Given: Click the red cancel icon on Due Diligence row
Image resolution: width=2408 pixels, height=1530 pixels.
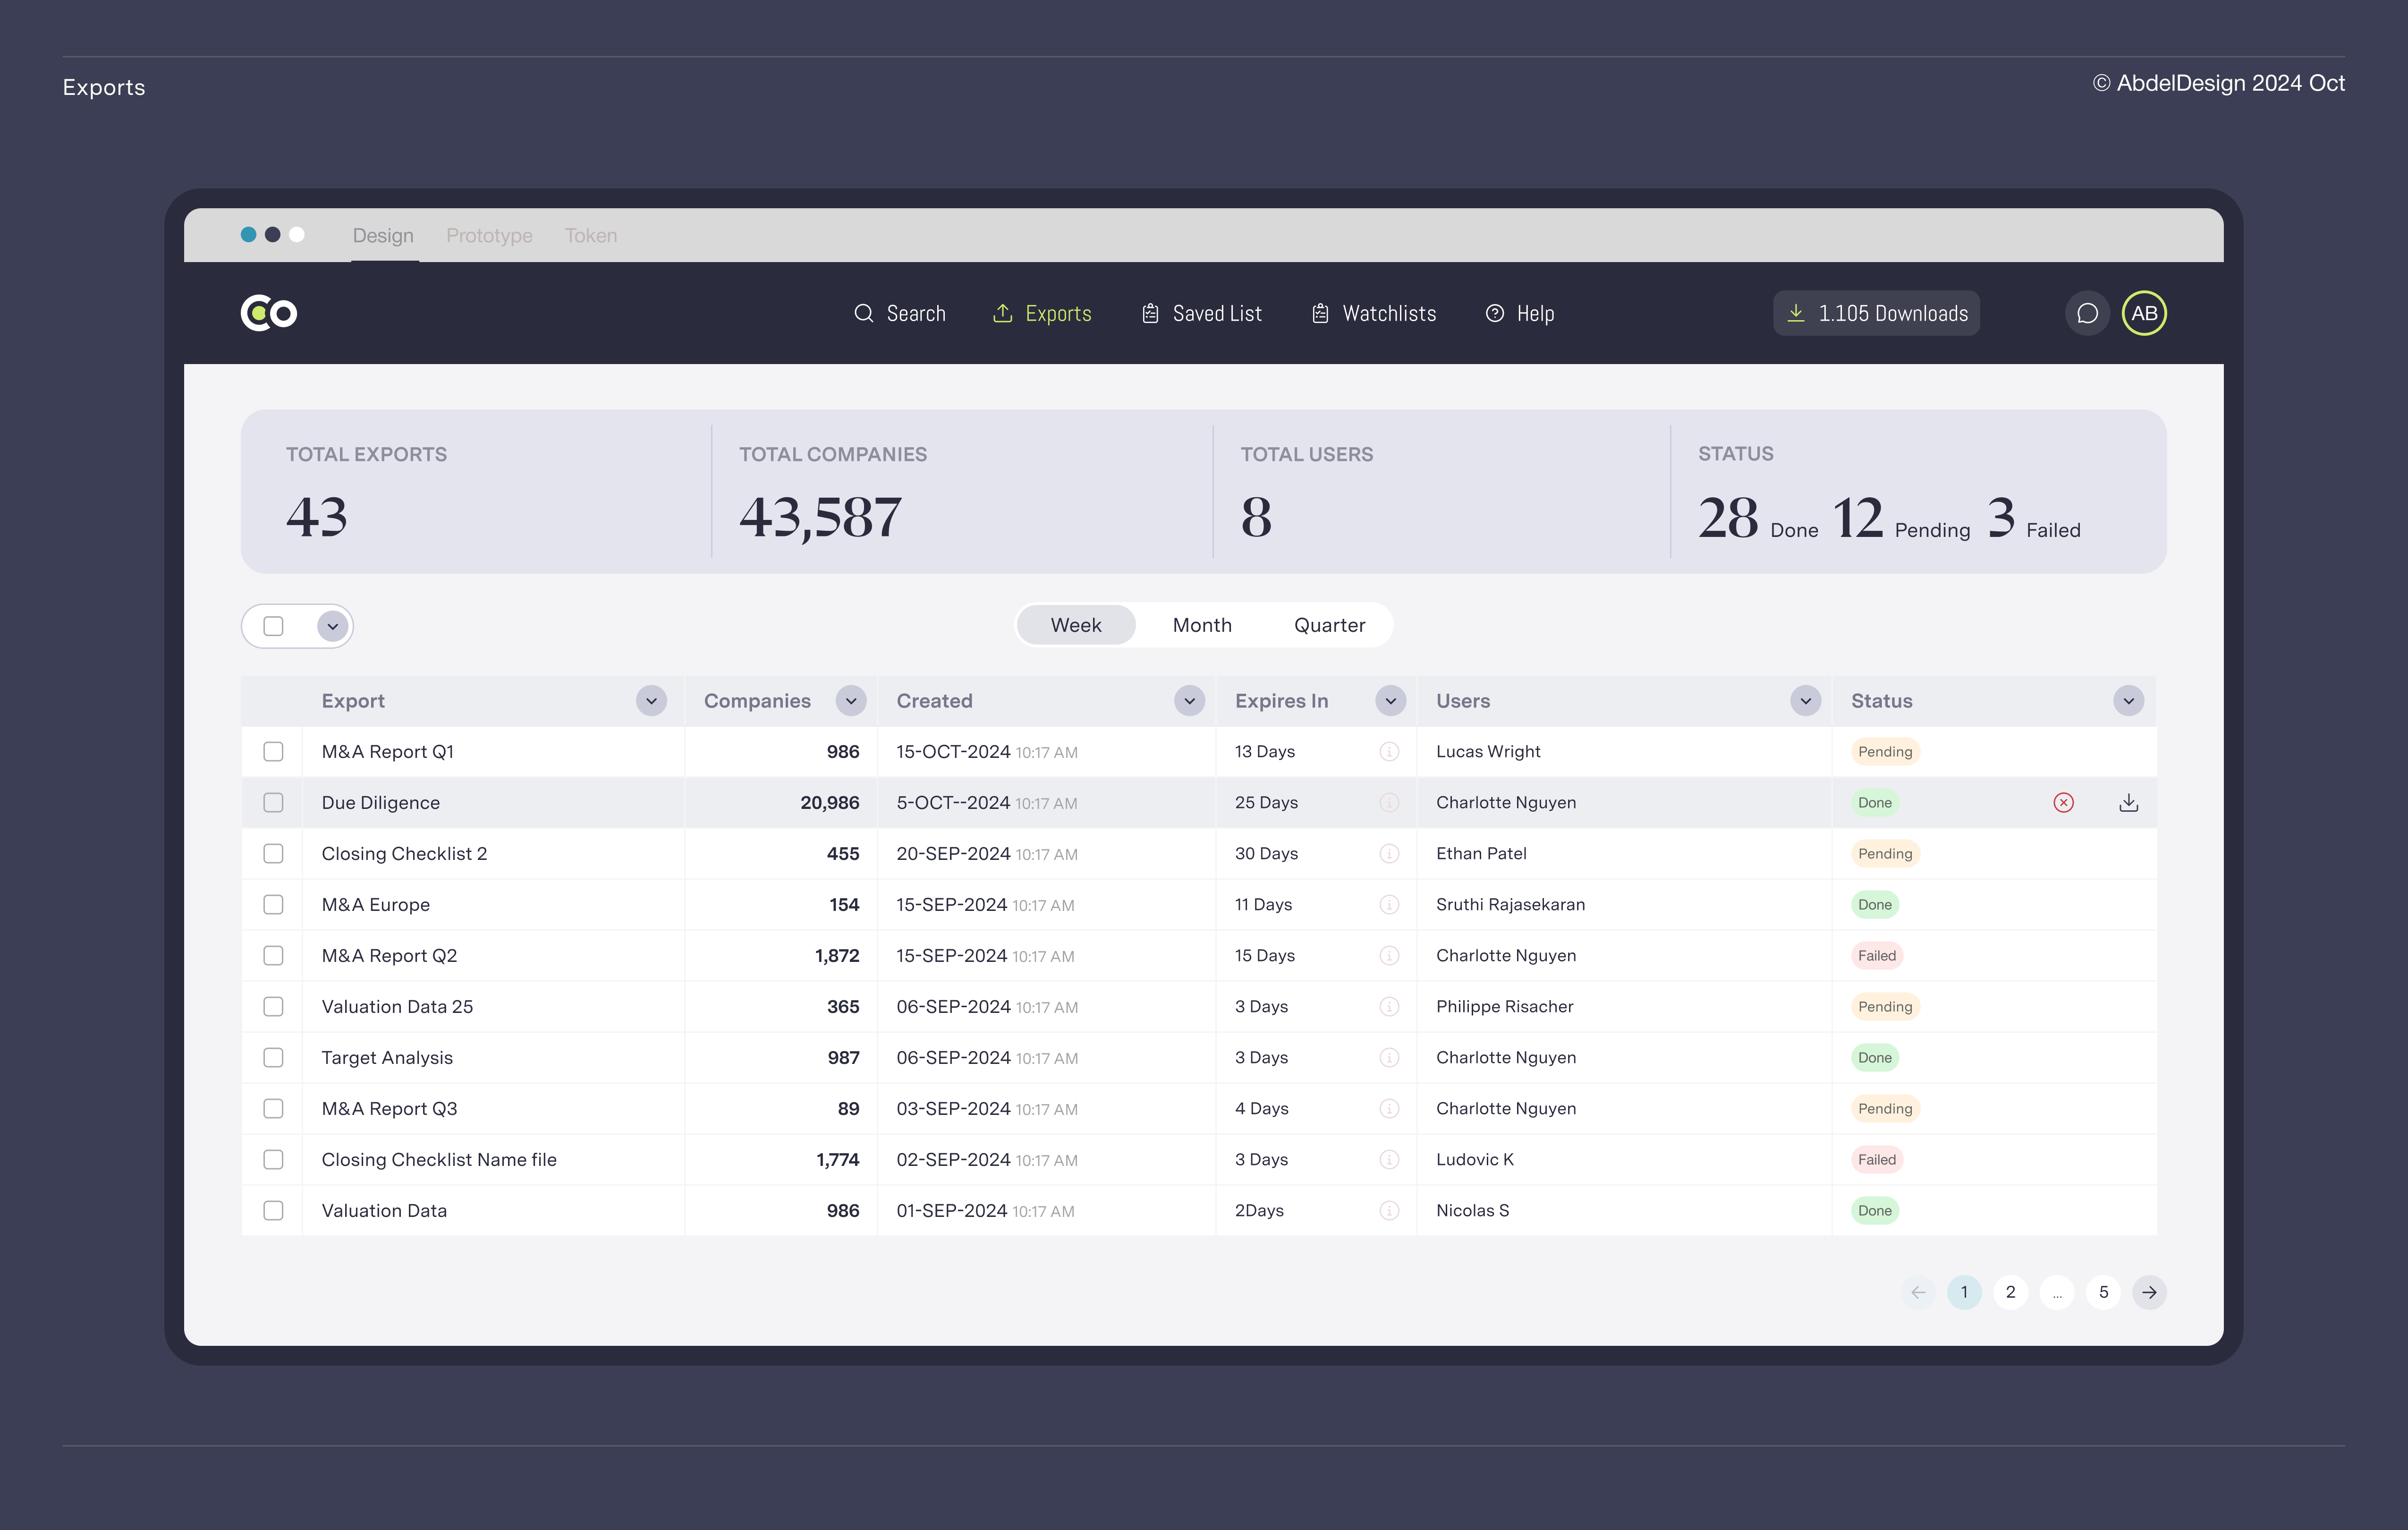Looking at the screenshot, I should tap(2063, 803).
